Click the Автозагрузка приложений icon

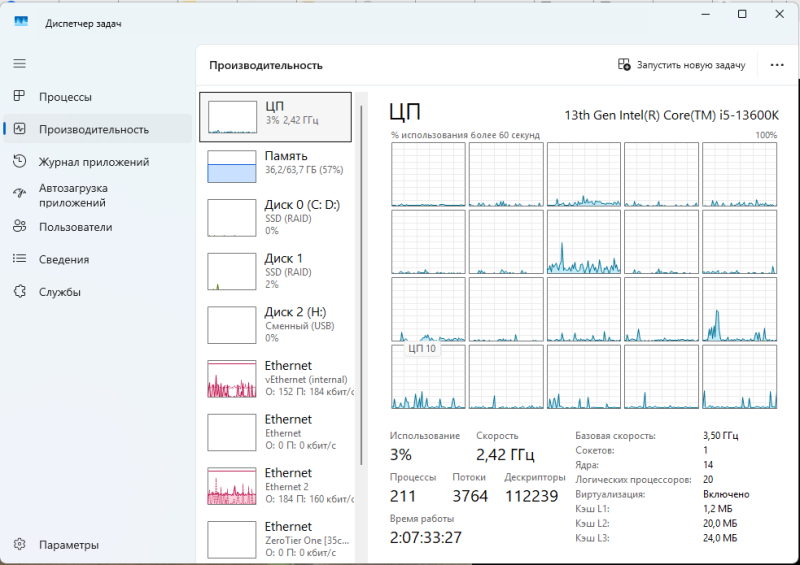19,194
